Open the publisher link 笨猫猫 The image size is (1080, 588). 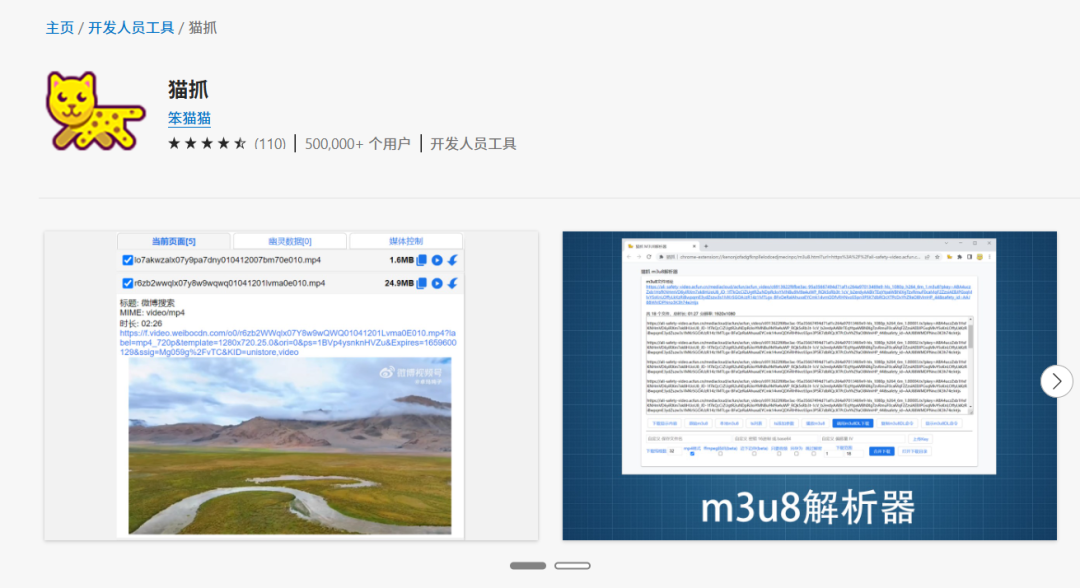[x=189, y=118]
